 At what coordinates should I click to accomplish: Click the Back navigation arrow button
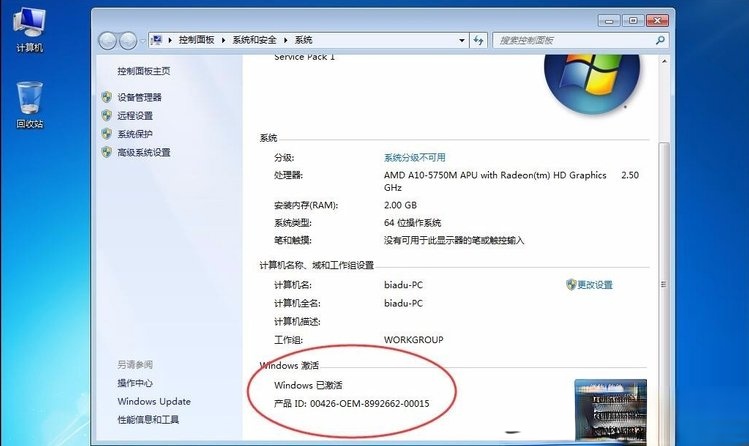click(x=107, y=41)
